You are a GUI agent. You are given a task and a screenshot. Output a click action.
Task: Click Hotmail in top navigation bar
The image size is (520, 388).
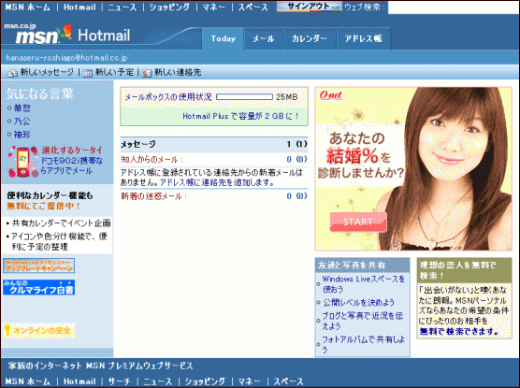[x=80, y=7]
